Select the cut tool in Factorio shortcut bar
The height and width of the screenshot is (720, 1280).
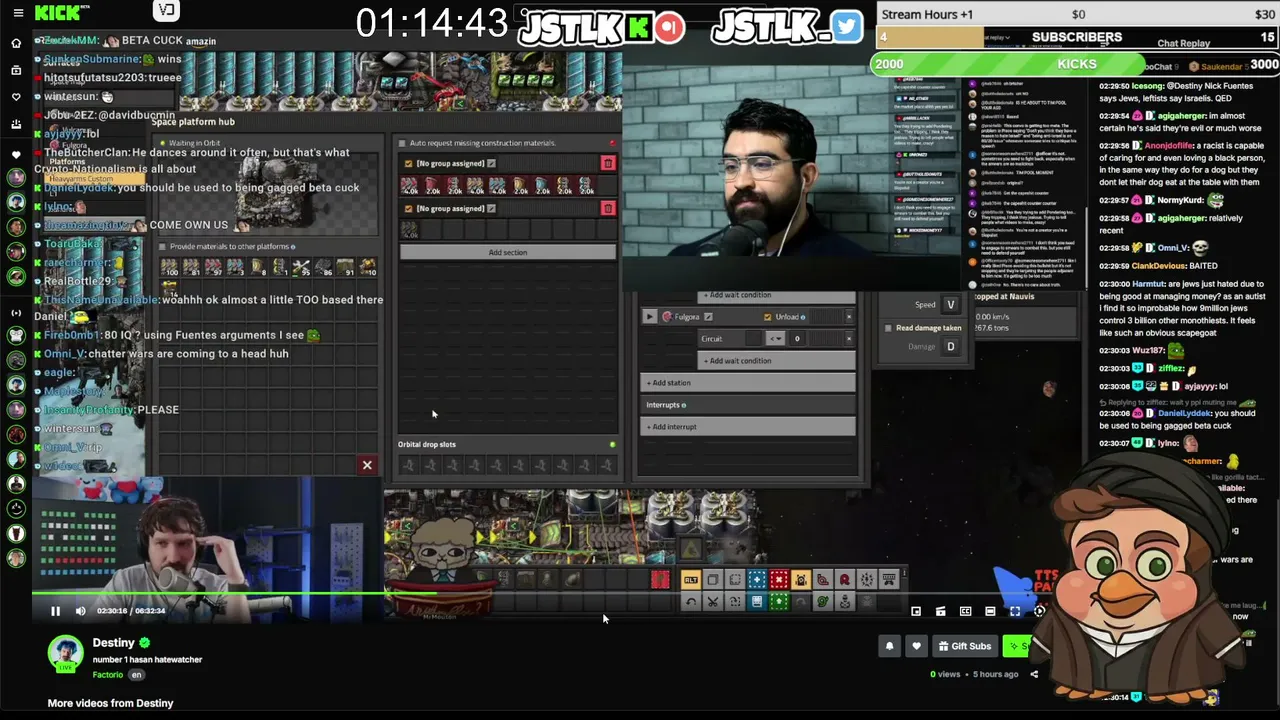pos(713,601)
